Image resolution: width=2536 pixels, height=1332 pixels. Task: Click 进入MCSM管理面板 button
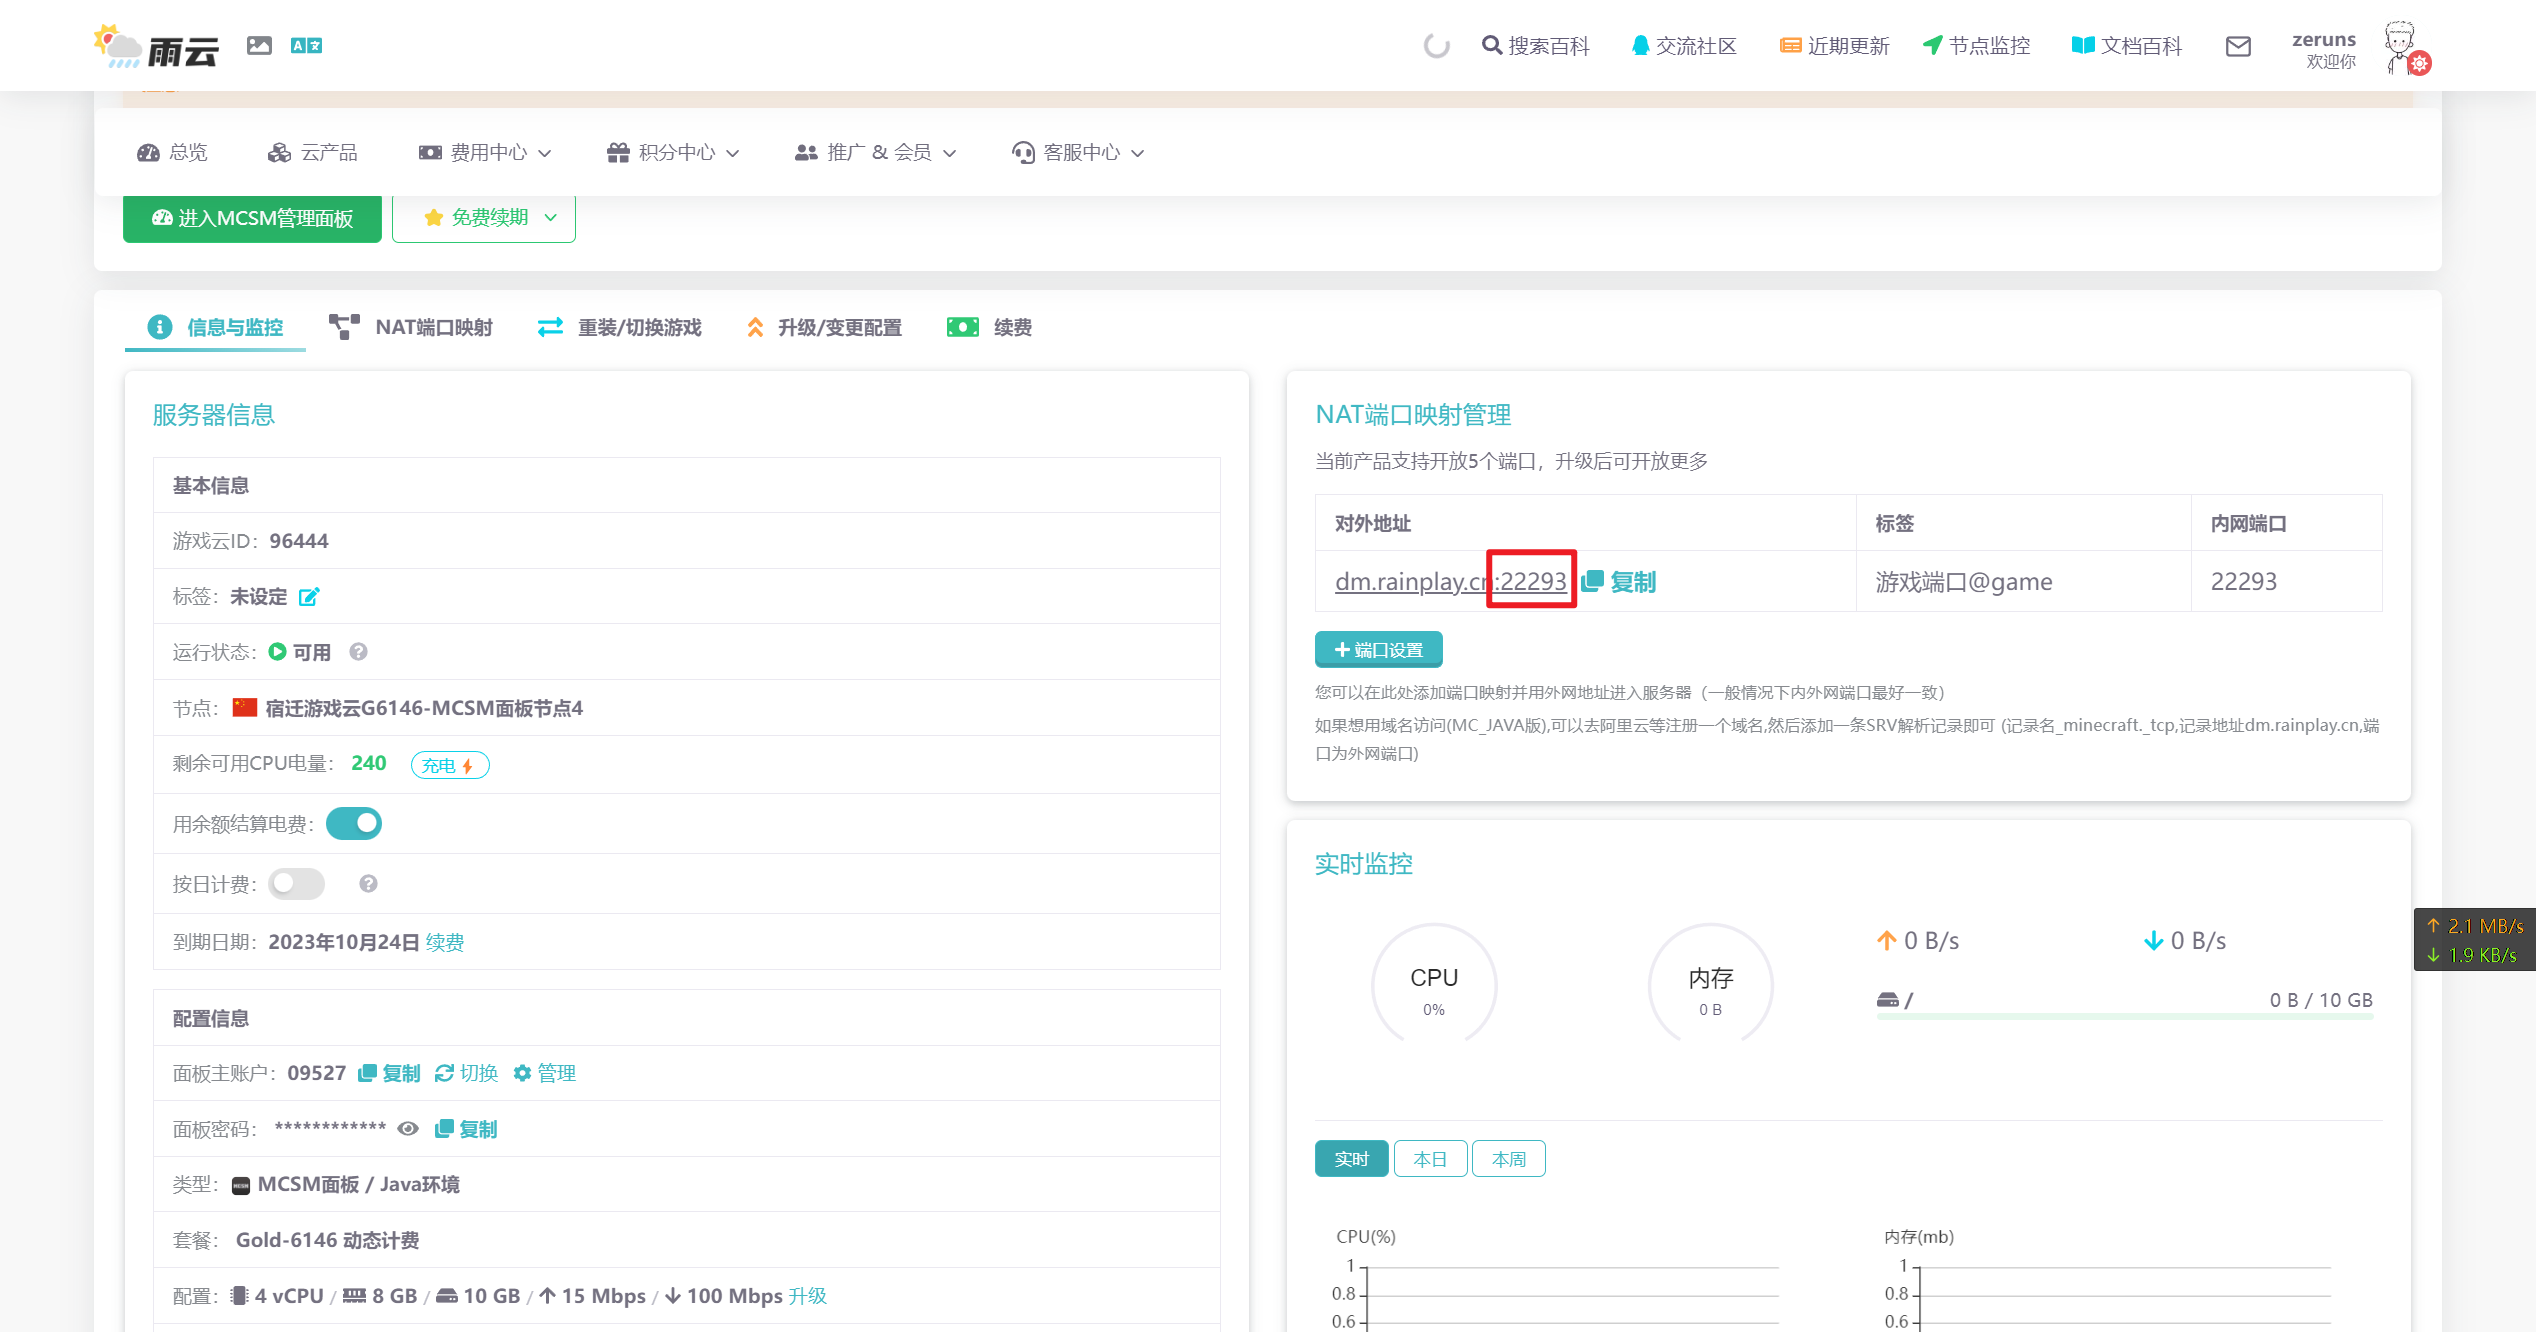coord(252,218)
